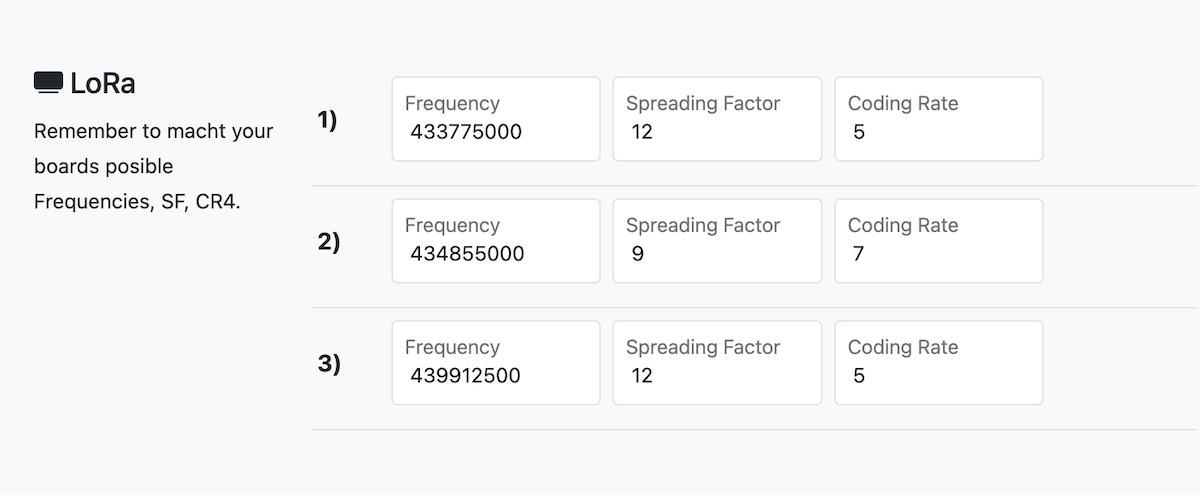Edit Coding Rate field in row 1
The height and width of the screenshot is (495, 1200).
click(938, 131)
